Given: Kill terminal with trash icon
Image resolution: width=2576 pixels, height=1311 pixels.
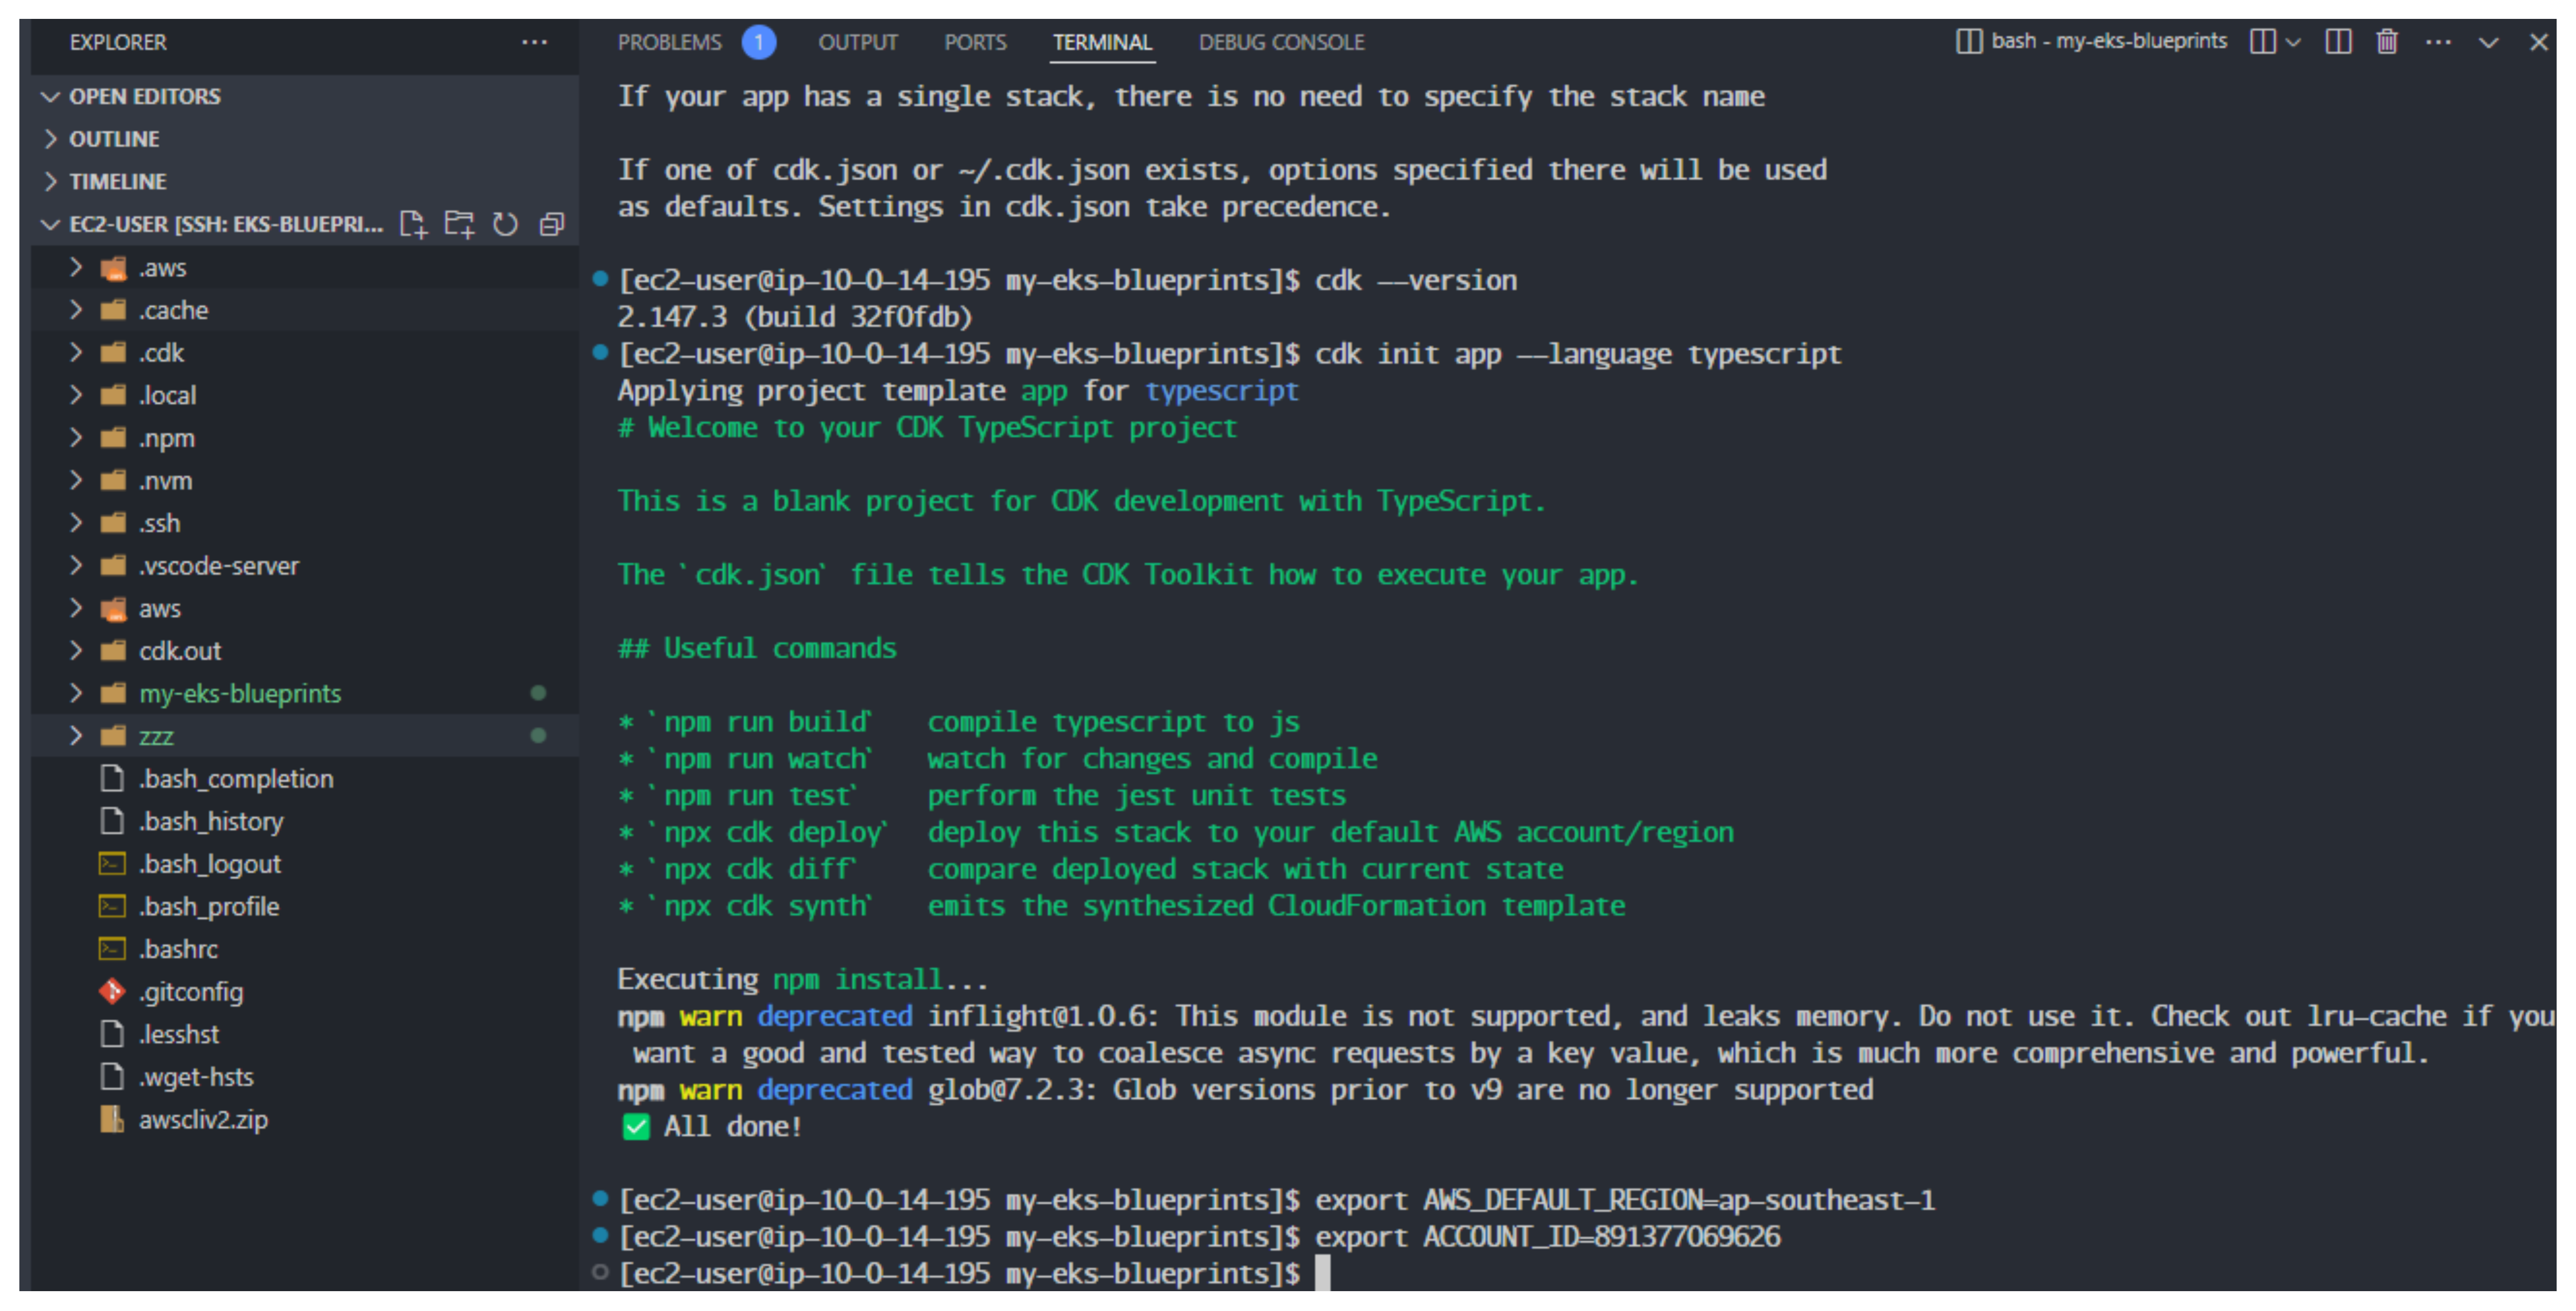Looking at the screenshot, I should tap(2387, 41).
